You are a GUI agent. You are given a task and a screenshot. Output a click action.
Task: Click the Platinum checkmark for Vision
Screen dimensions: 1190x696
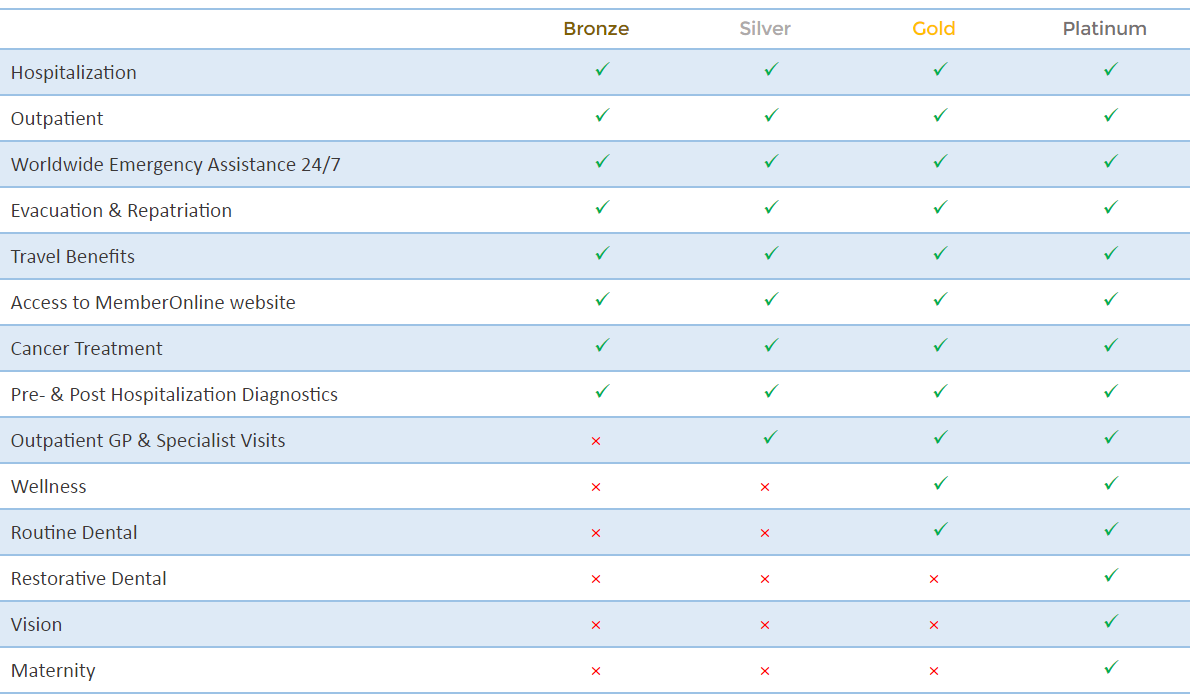pos(1111,622)
